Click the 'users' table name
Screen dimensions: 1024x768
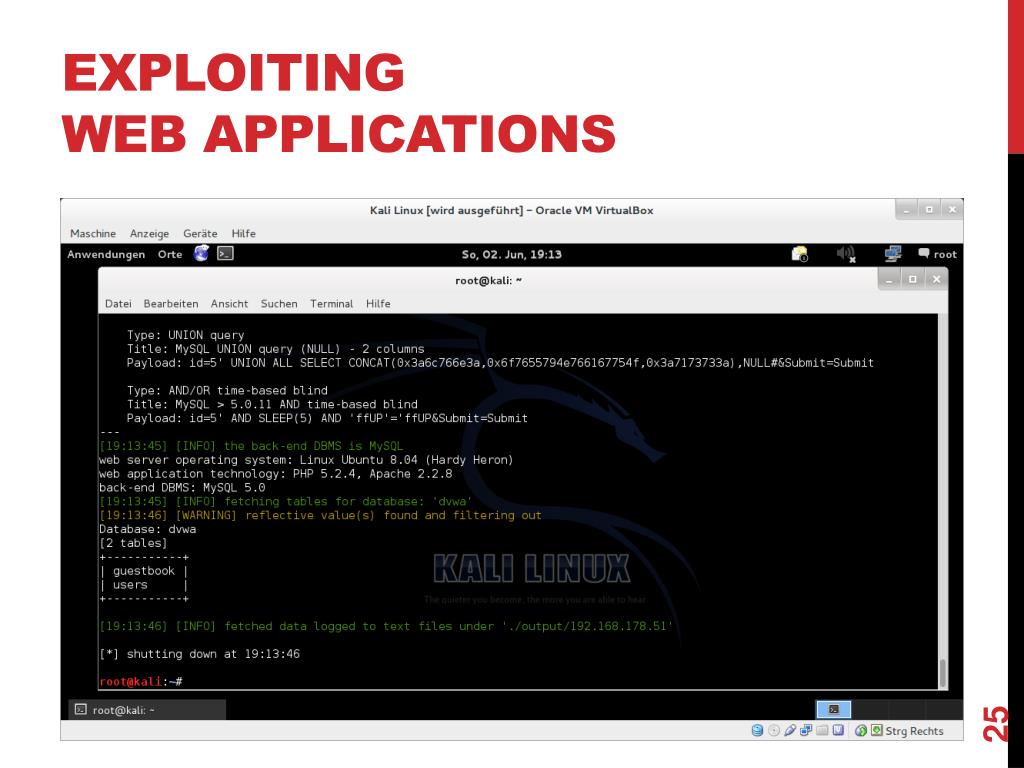(130, 584)
